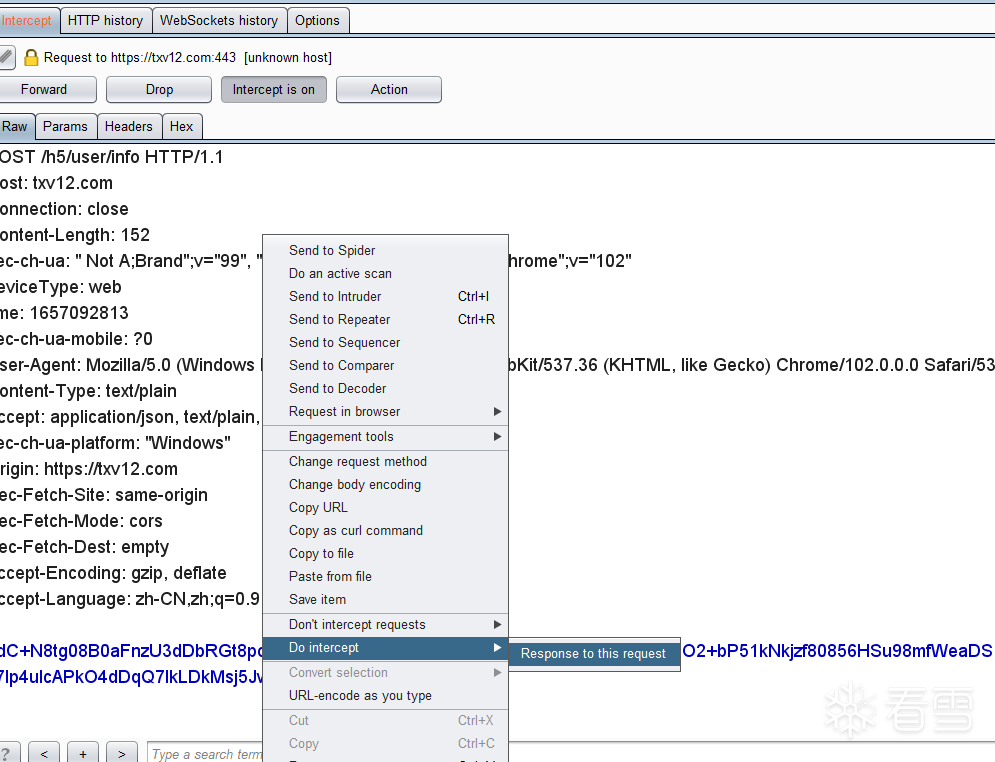Click the padlock icon next to the request URL
Viewport: 995px width, 762px height.
[31, 58]
